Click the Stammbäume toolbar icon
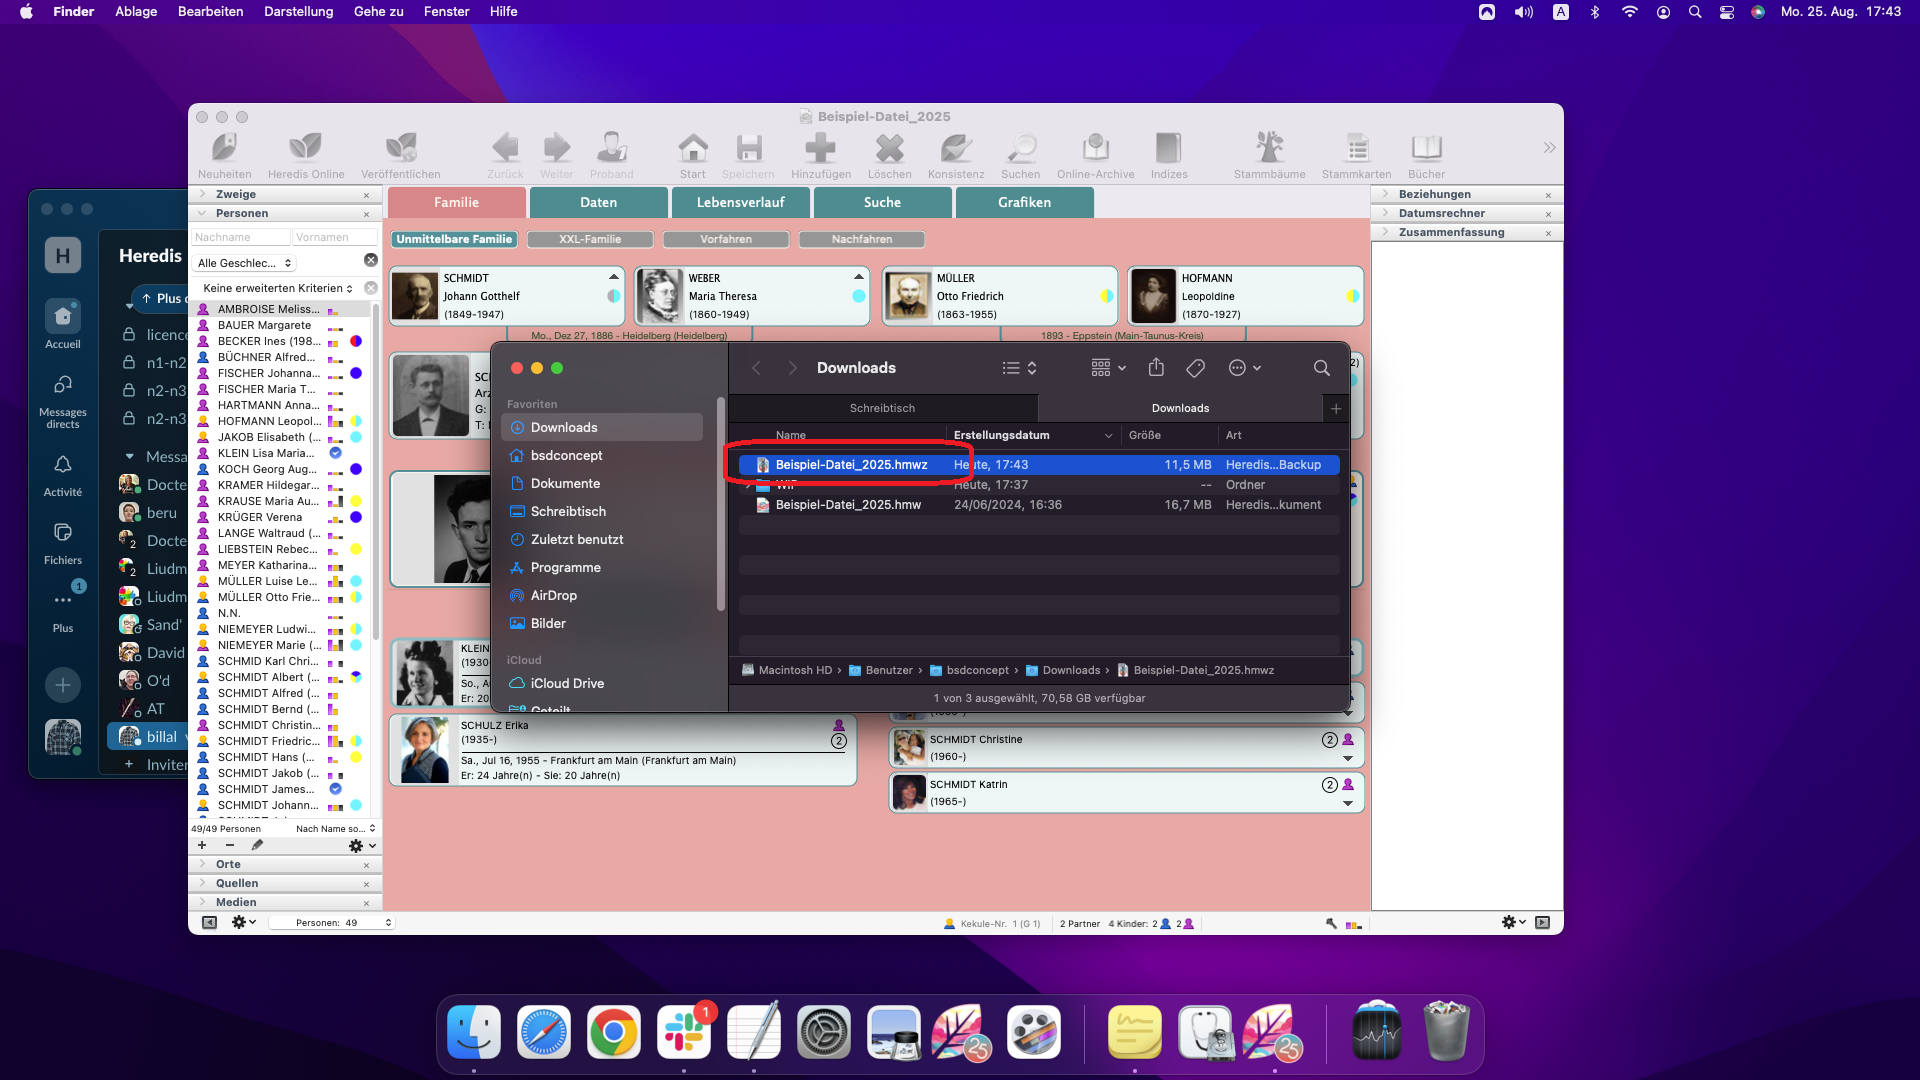1920x1080 pixels. [1269, 148]
